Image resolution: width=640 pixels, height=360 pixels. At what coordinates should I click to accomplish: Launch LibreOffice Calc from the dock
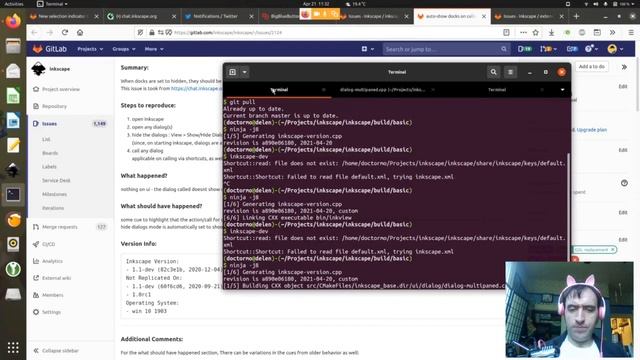(13, 96)
